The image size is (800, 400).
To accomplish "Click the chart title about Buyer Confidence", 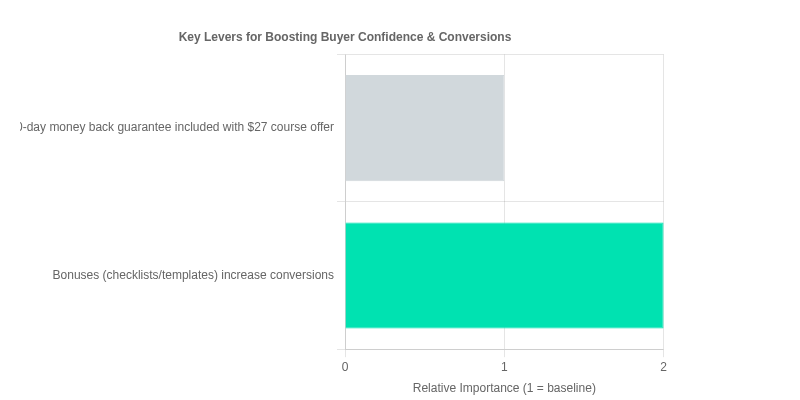I will (344, 37).
